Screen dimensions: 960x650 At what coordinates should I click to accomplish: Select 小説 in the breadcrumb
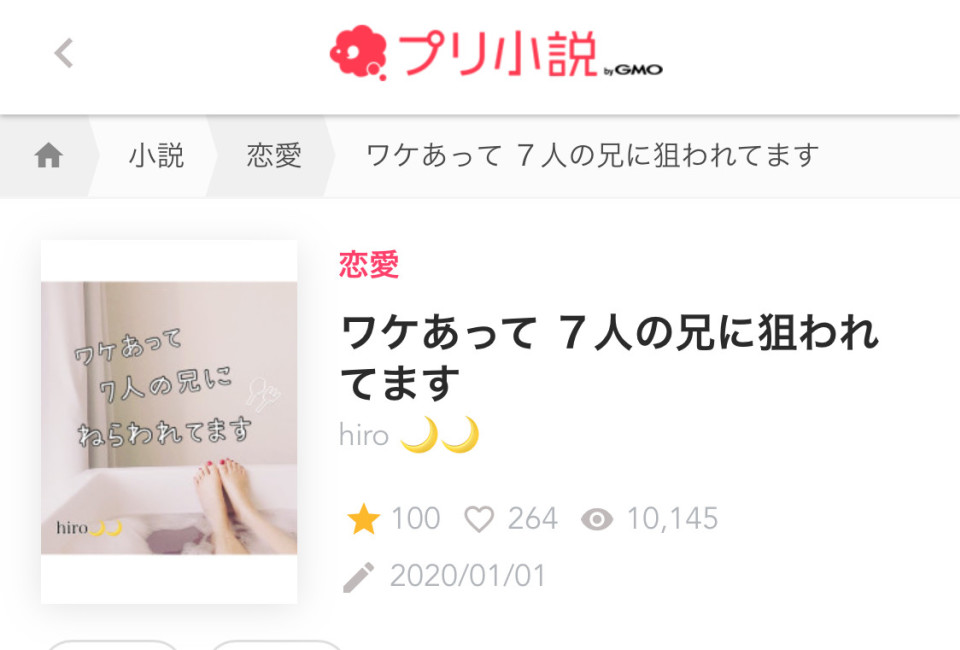coord(156,155)
